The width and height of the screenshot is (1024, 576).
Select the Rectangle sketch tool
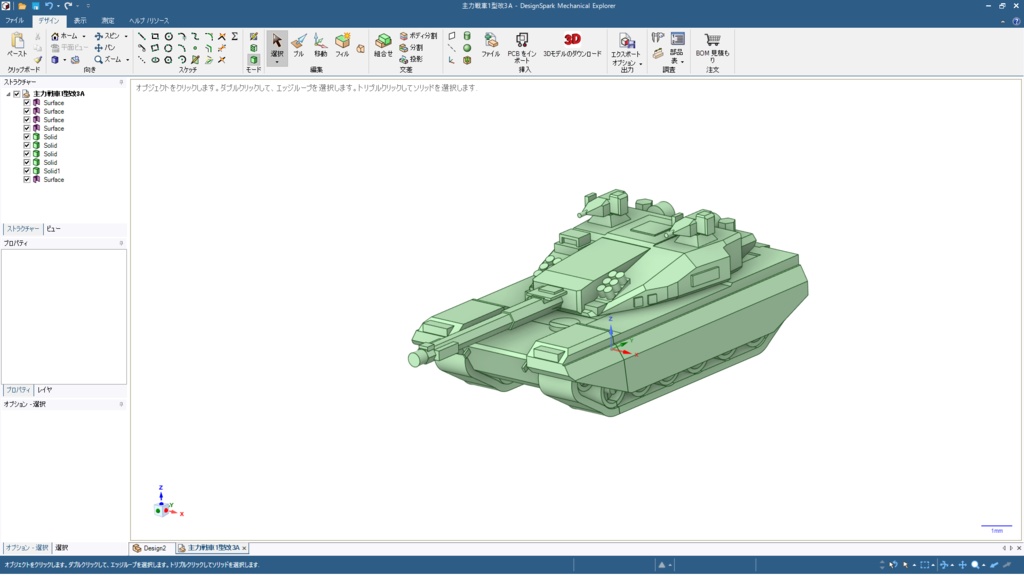tap(155, 37)
